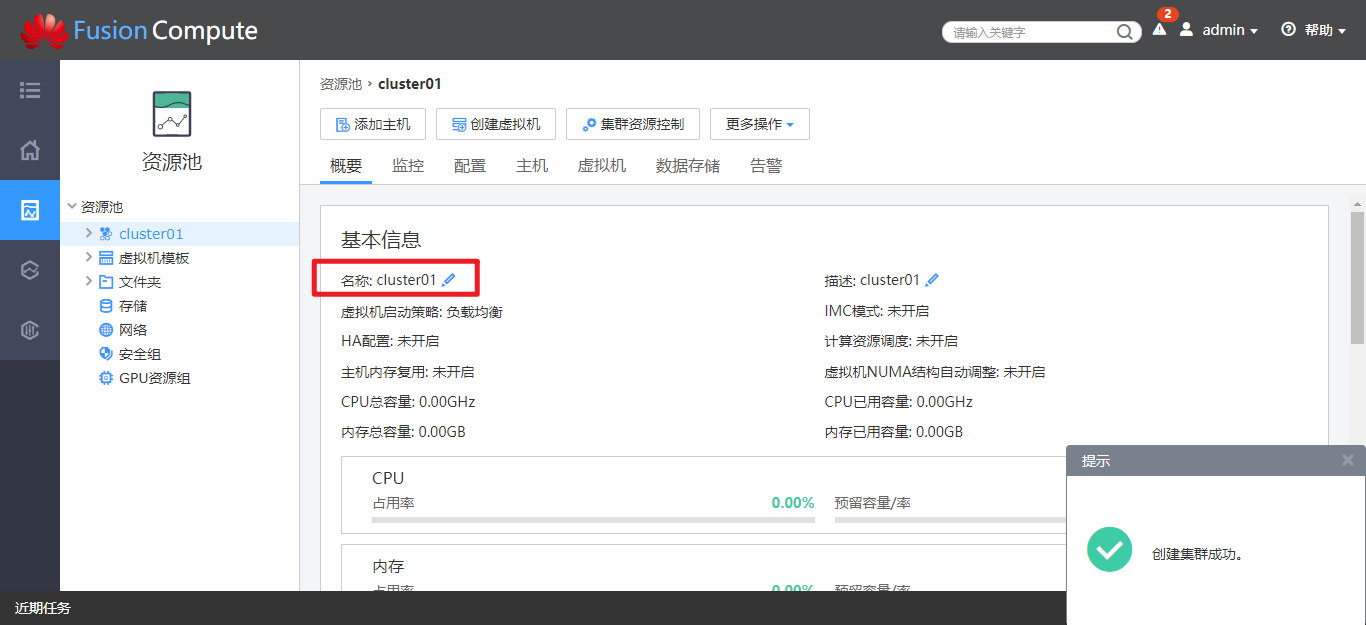1366x625 pixels.
Task: Click CPU已用容量: 0.00GHz text
Action: click(x=899, y=402)
